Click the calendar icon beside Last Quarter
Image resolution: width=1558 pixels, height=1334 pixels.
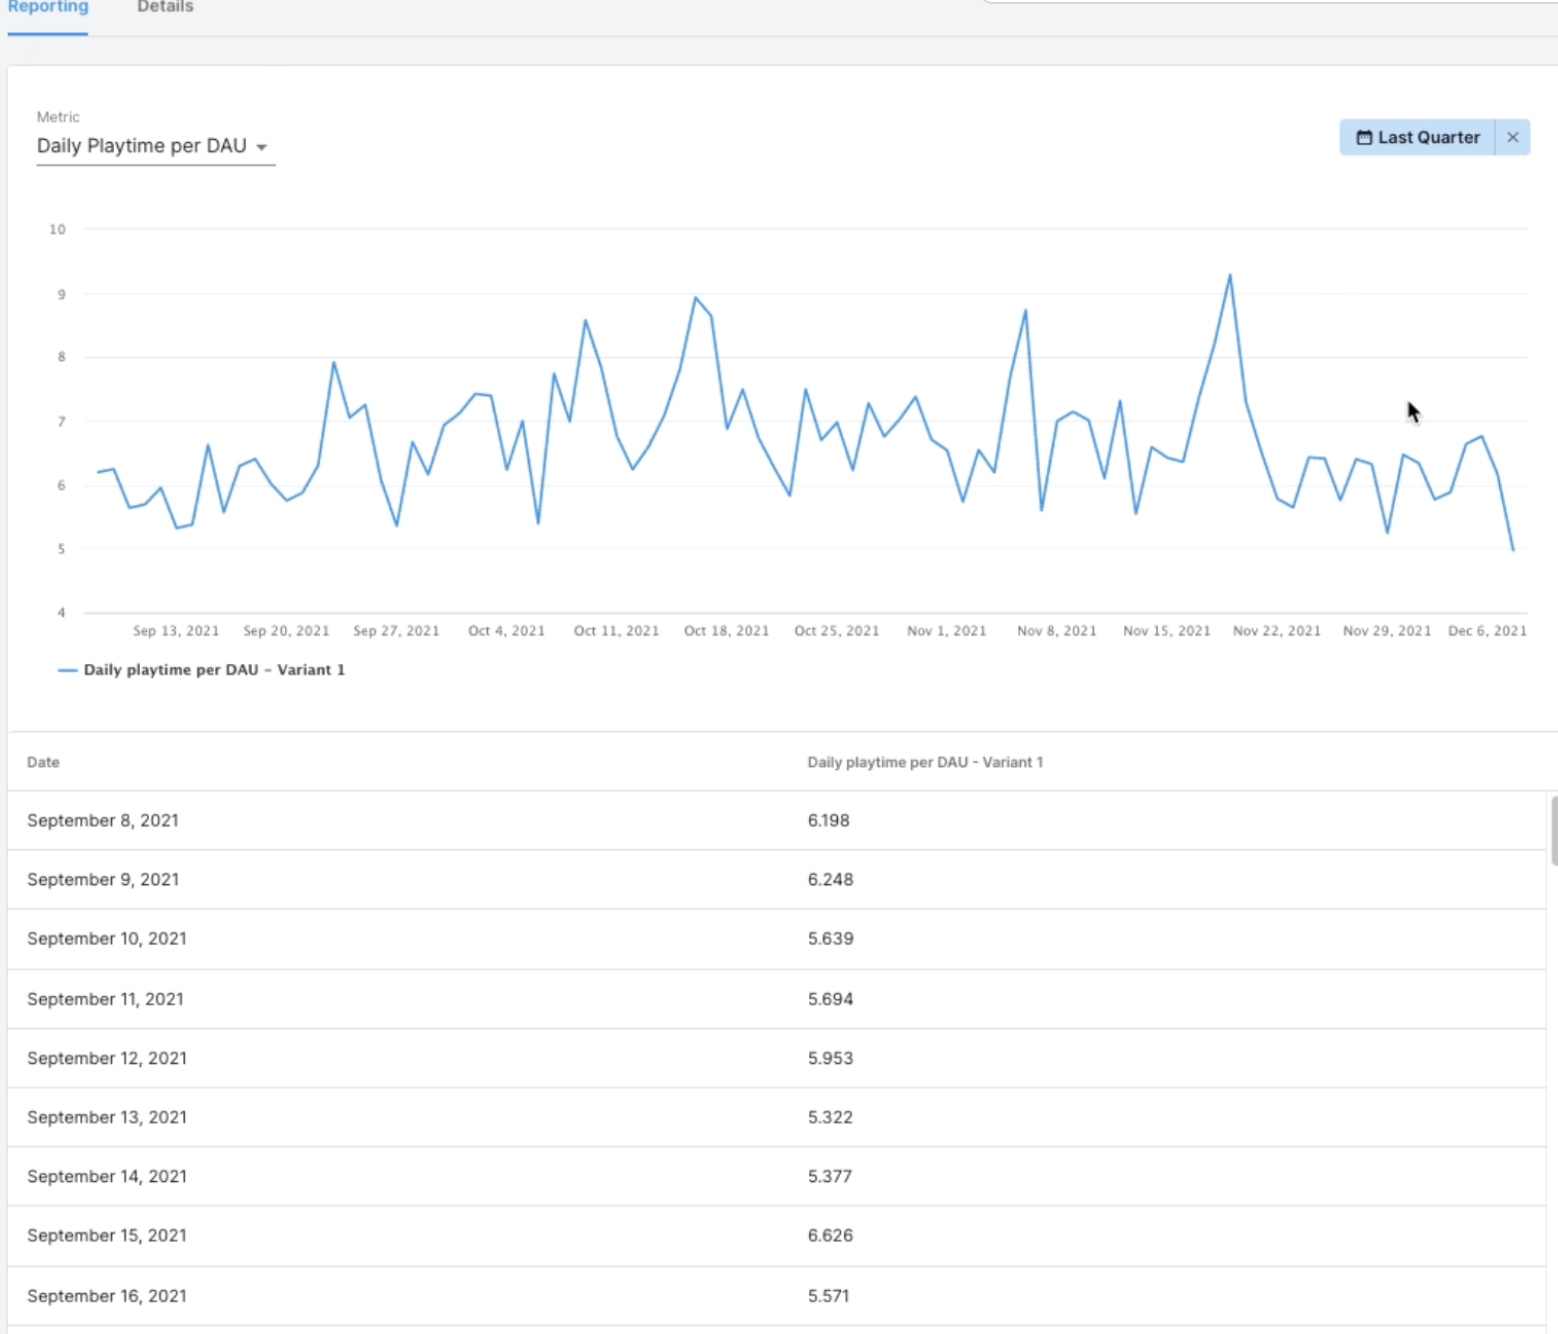(1363, 138)
